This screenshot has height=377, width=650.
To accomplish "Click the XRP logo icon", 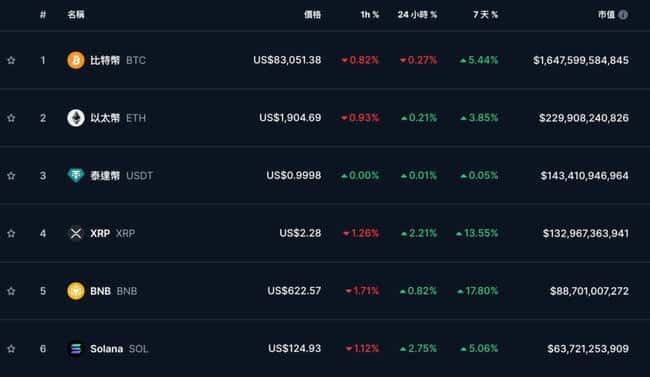I will click(76, 233).
